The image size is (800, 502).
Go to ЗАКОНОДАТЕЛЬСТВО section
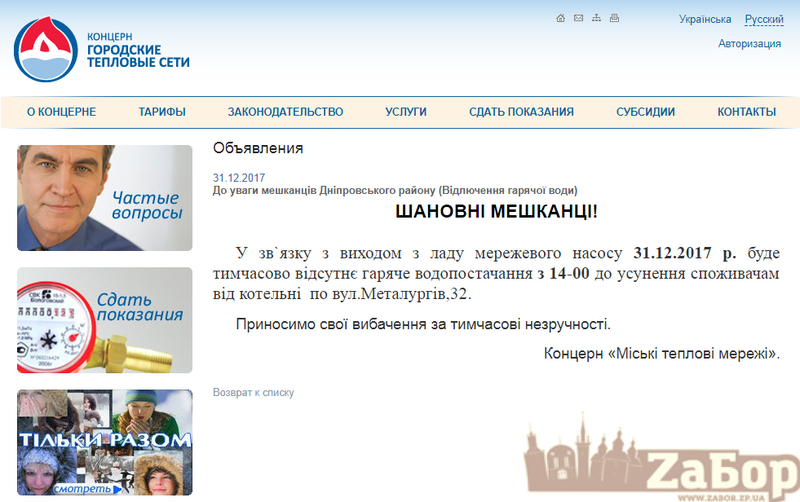click(x=285, y=112)
